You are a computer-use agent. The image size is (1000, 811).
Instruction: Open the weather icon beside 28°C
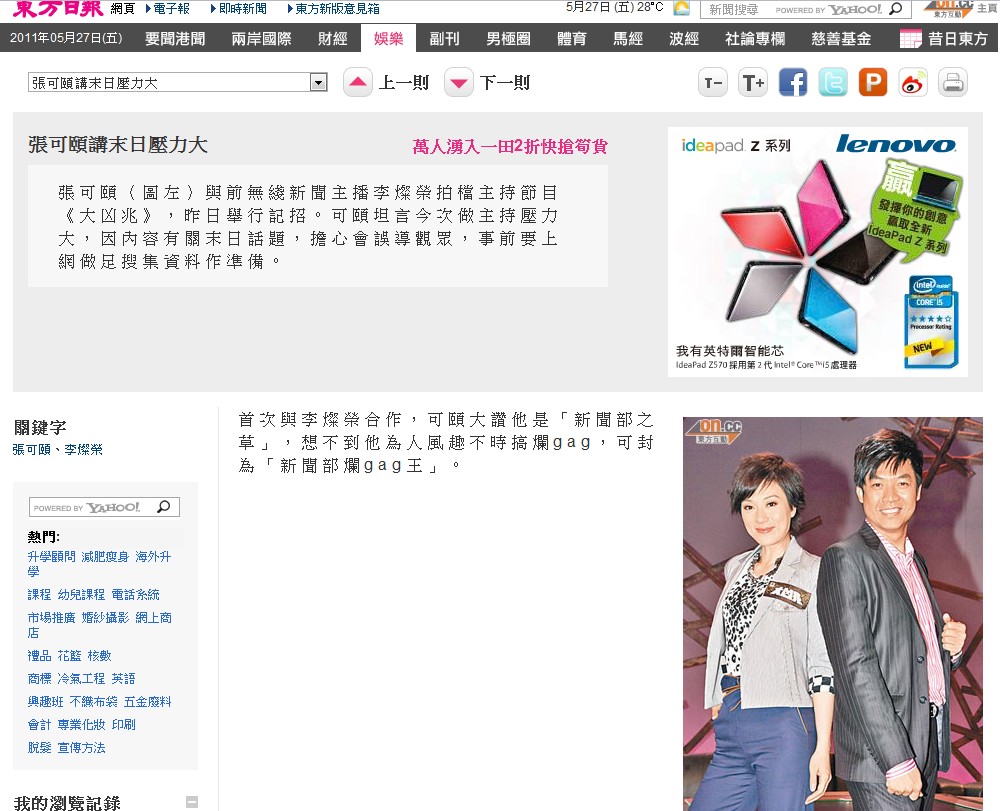click(682, 8)
